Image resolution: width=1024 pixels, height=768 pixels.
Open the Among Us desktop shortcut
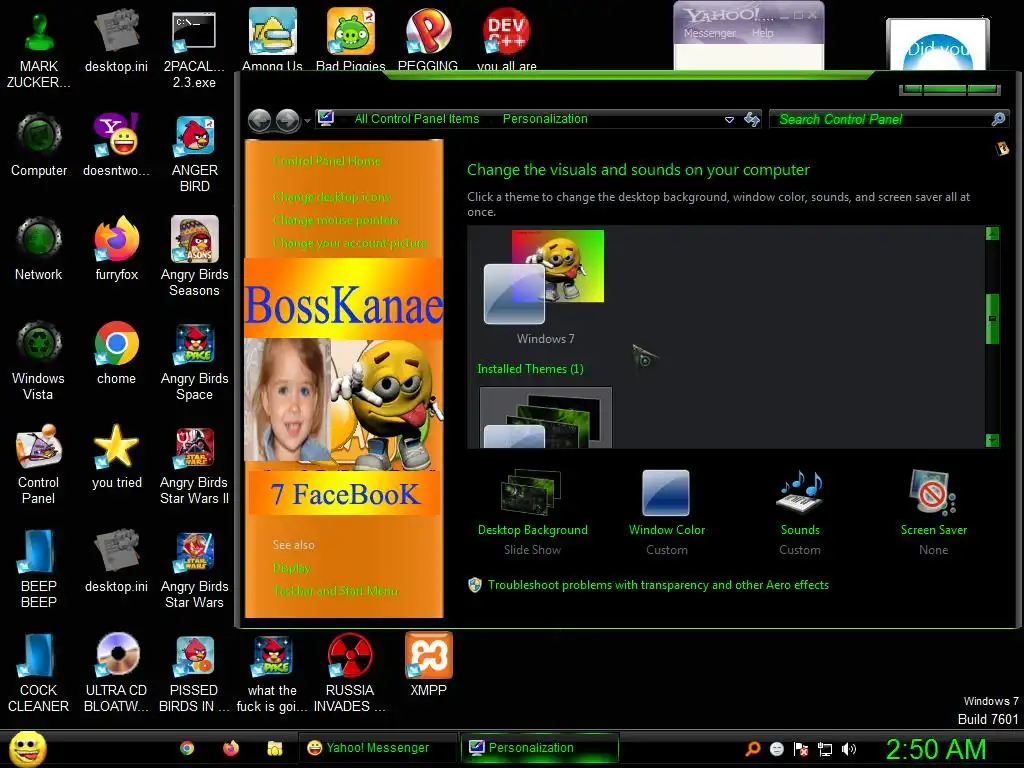point(272,39)
